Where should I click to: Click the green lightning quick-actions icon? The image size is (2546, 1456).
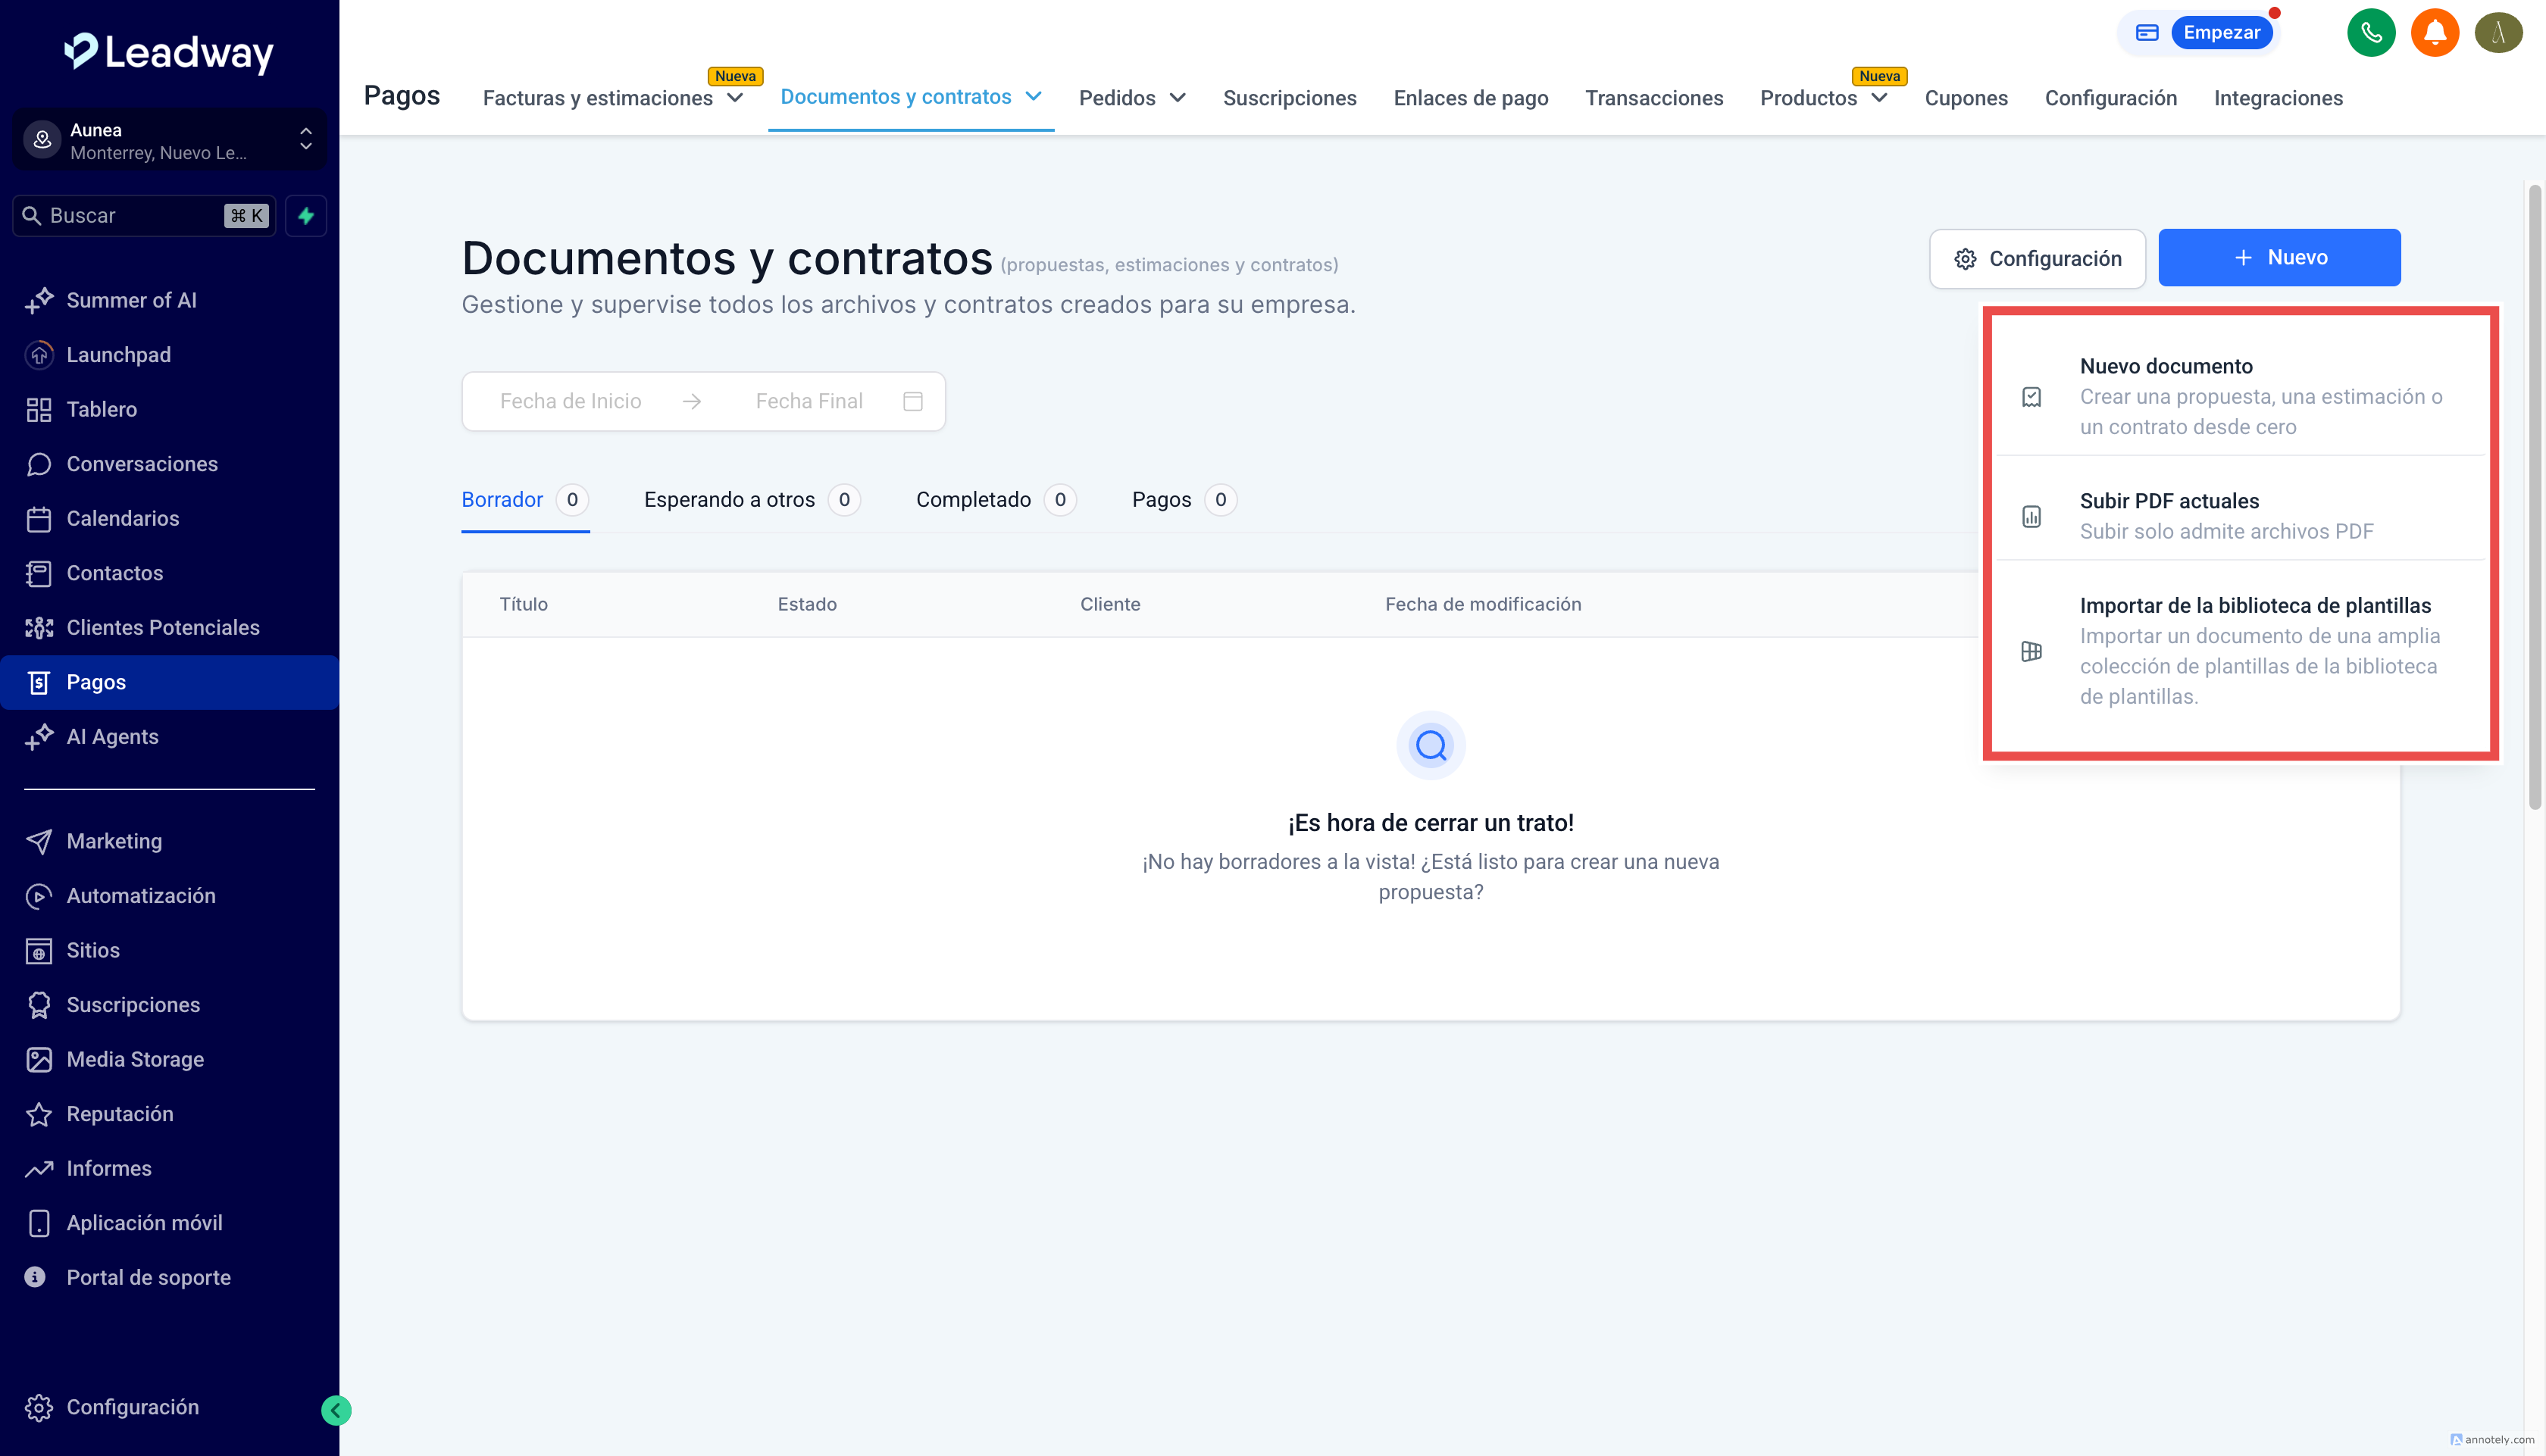[306, 216]
